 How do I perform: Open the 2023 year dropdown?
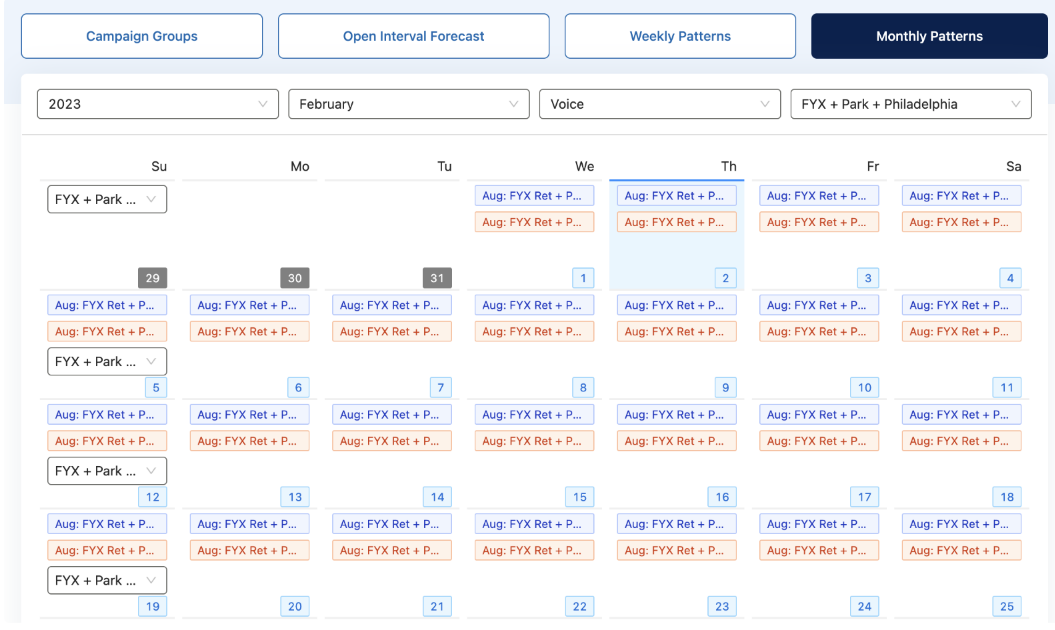157,103
